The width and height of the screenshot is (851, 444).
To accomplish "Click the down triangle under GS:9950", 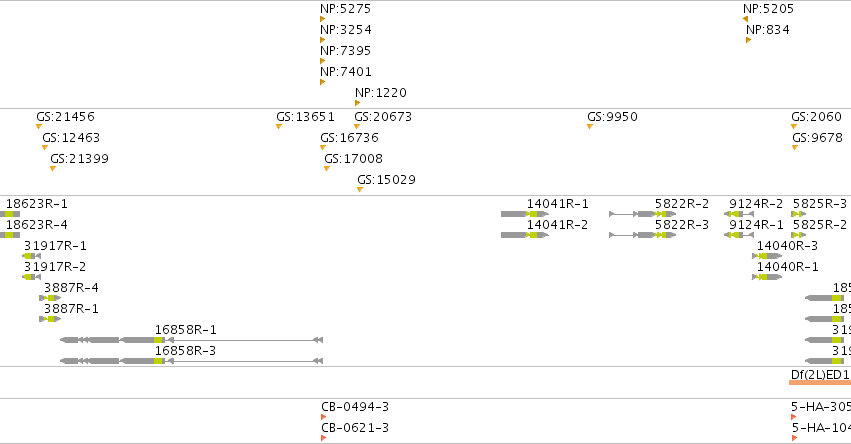I will click(x=589, y=126).
